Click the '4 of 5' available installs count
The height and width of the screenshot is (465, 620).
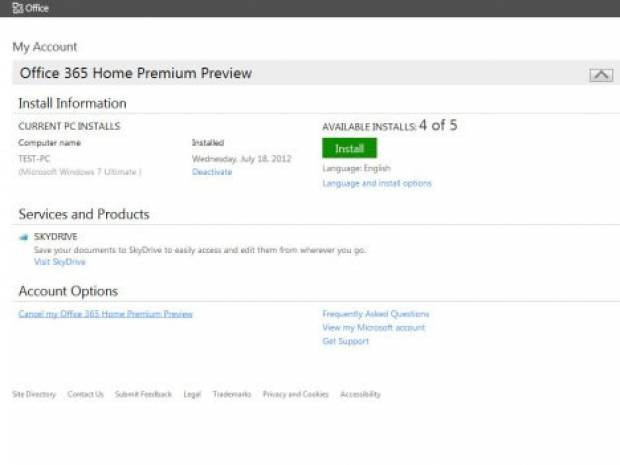tap(438, 125)
